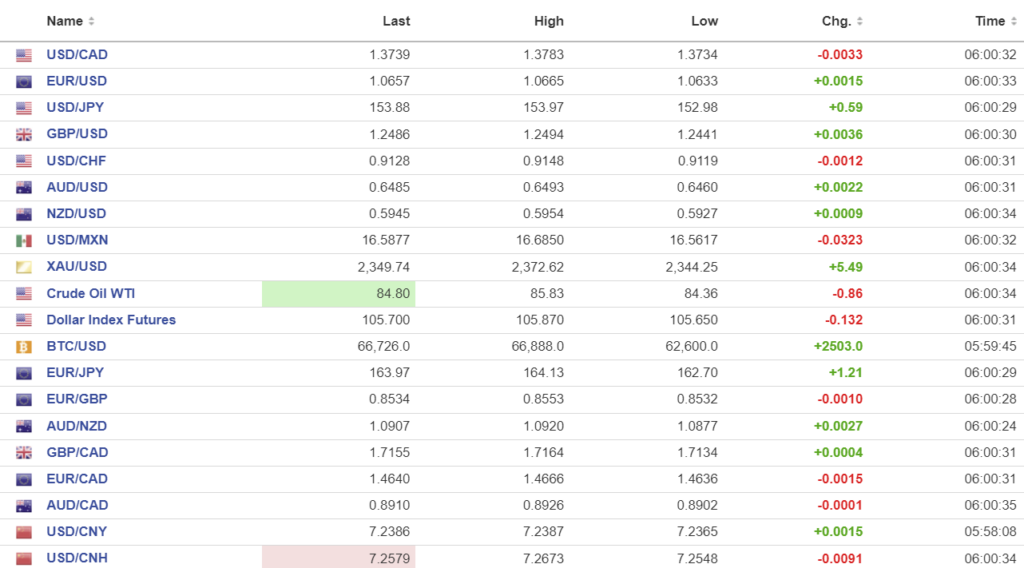This screenshot has width=1024, height=568.
Task: Open the EUR/GBP pair link
Action: click(x=77, y=399)
